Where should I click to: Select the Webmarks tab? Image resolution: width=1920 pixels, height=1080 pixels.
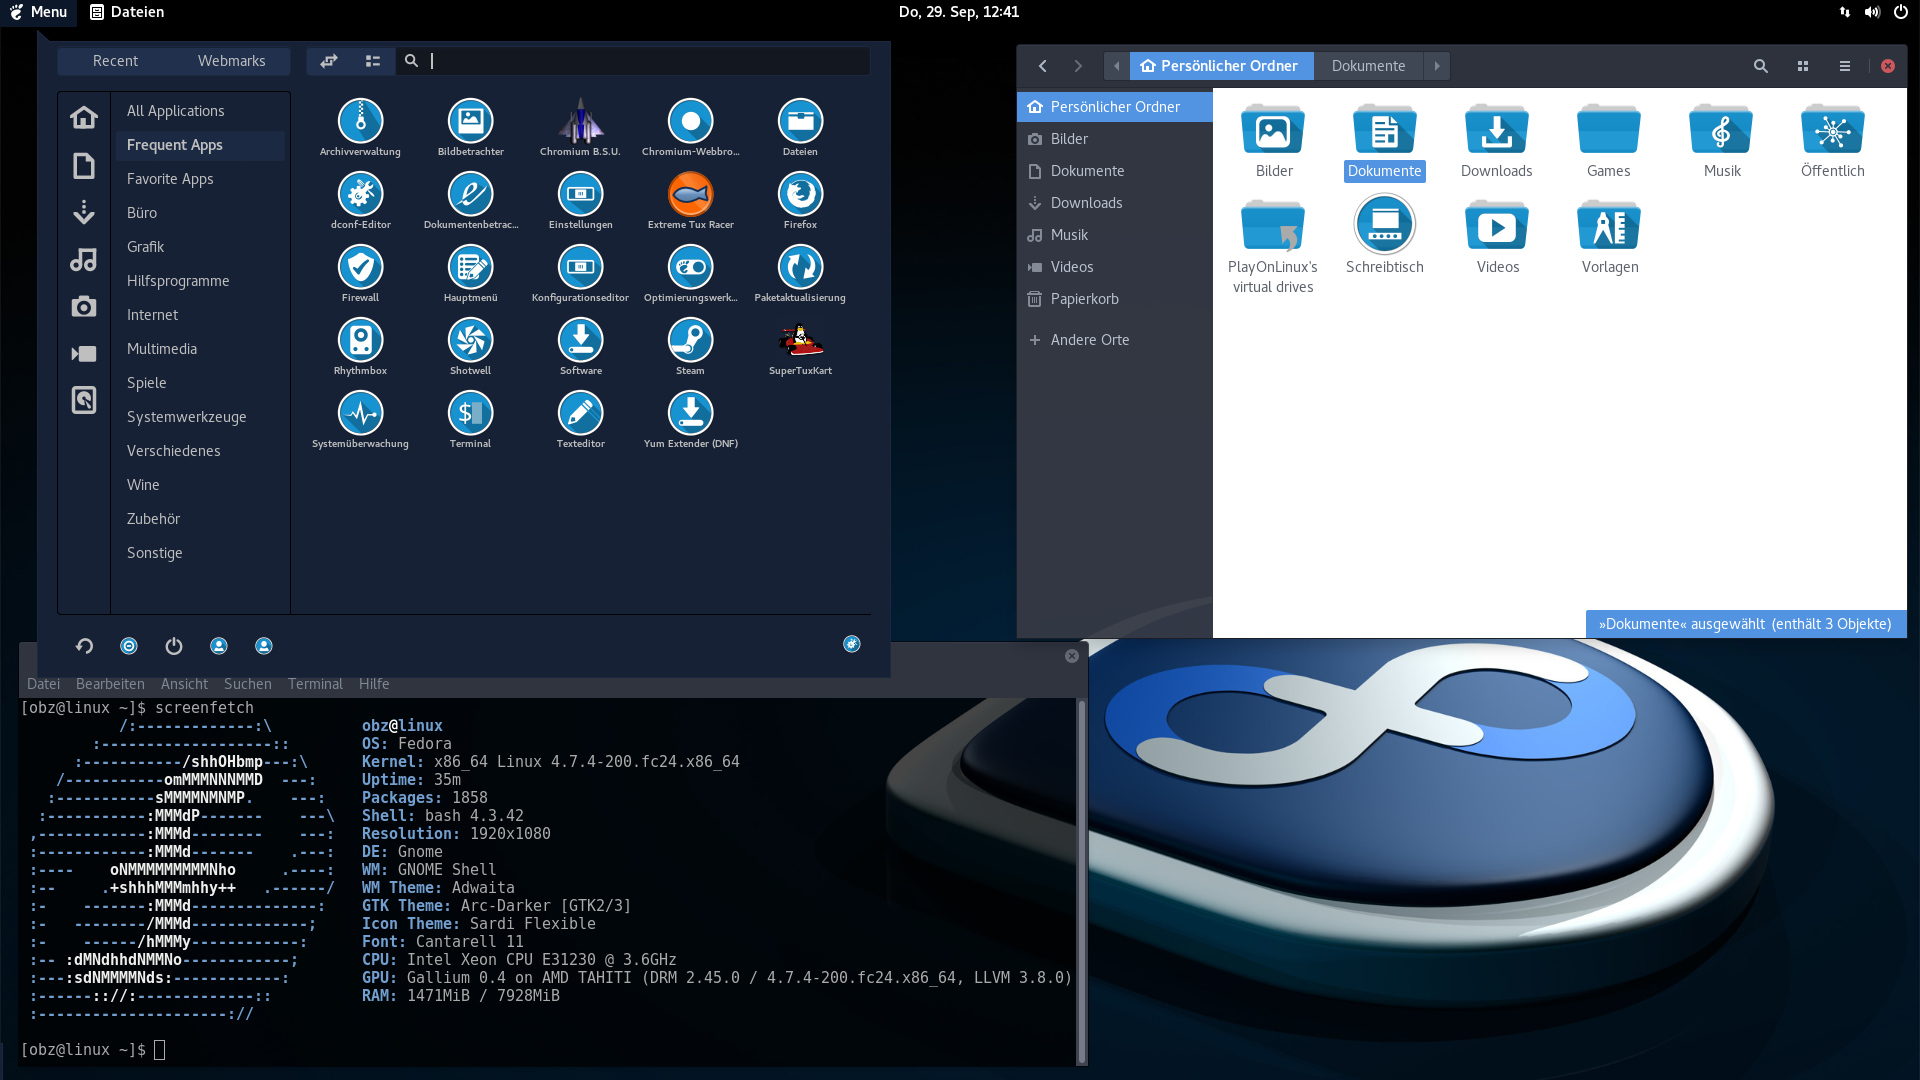[231, 61]
